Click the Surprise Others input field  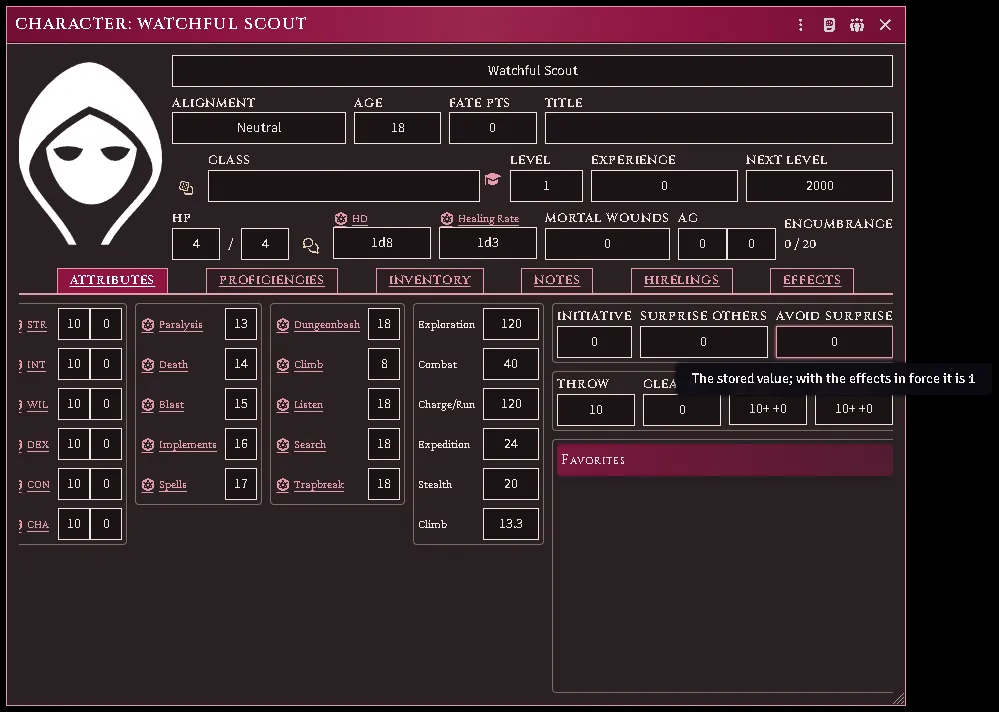pyautogui.click(x=703, y=342)
